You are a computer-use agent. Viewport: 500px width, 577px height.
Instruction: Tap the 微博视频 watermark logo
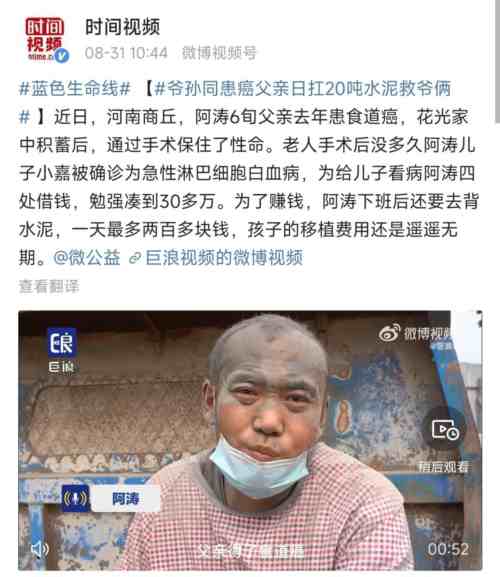pyautogui.click(x=415, y=334)
